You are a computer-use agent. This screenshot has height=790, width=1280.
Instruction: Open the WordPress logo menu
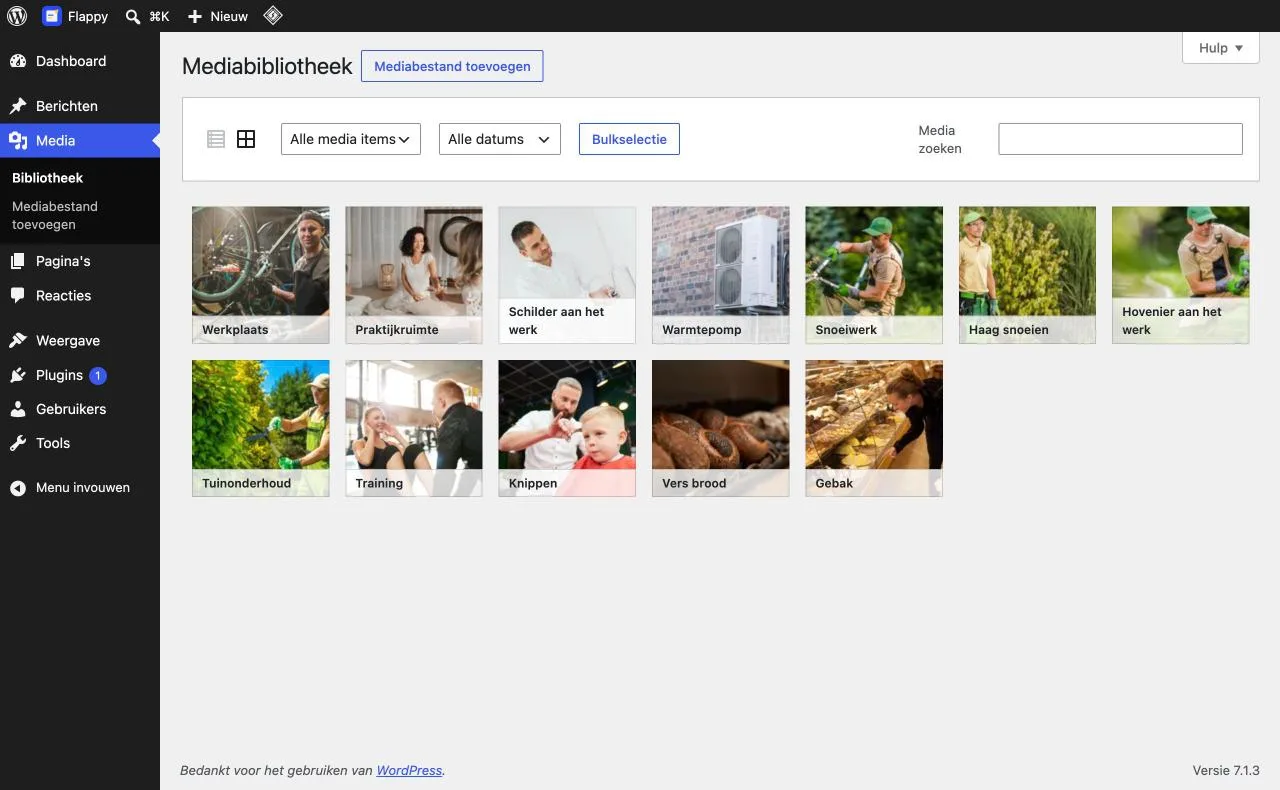[17, 16]
